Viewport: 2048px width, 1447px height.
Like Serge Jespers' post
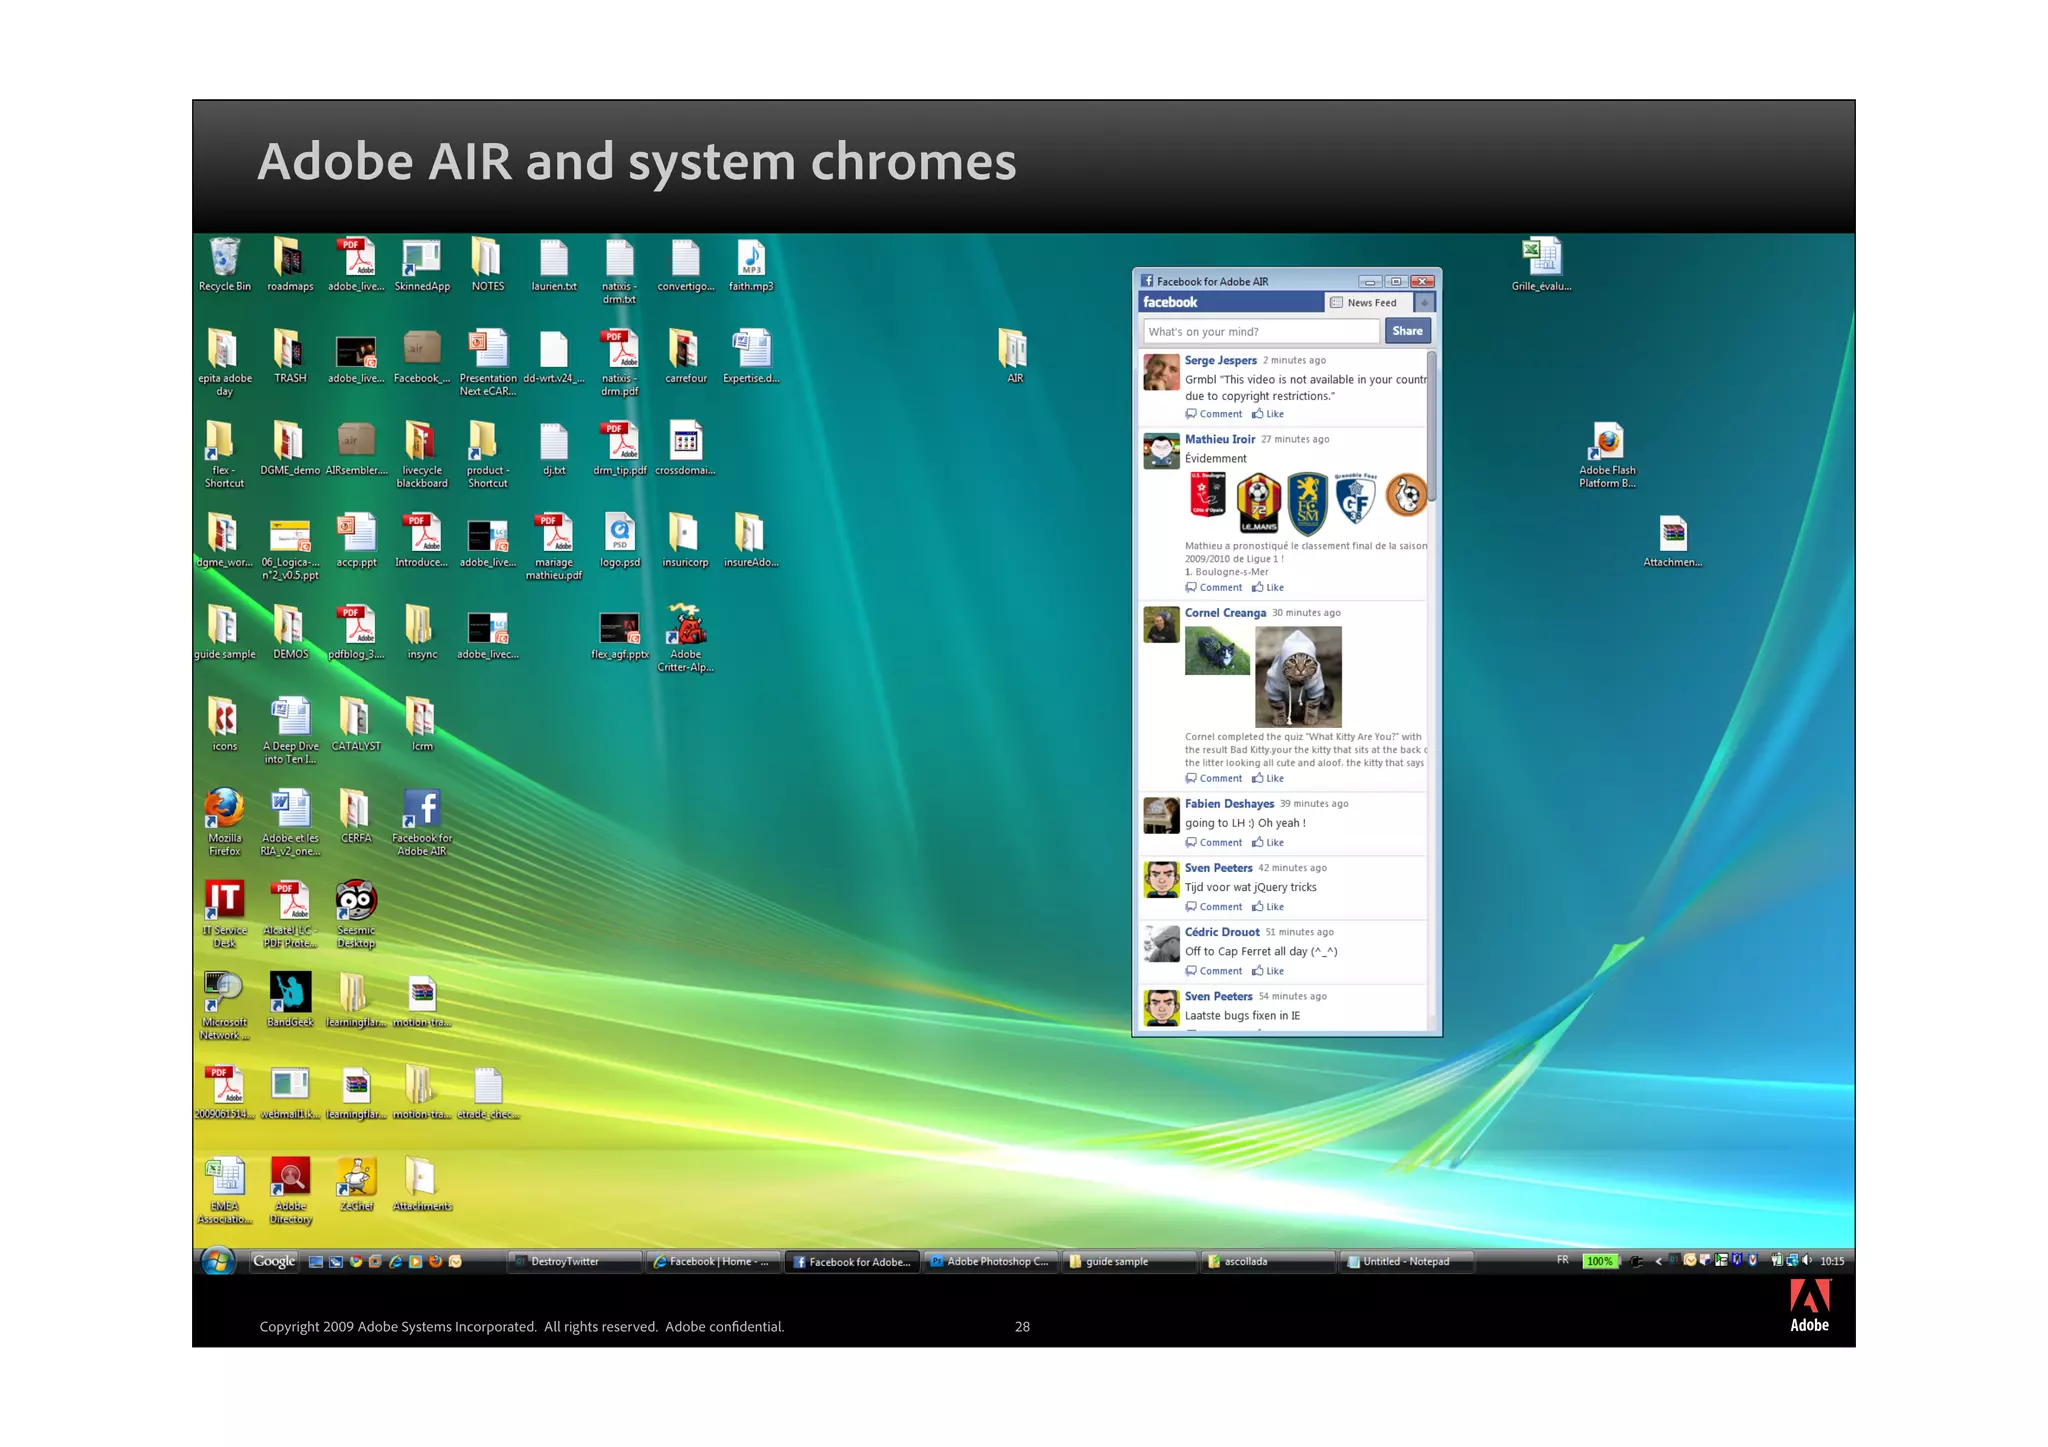1268,414
